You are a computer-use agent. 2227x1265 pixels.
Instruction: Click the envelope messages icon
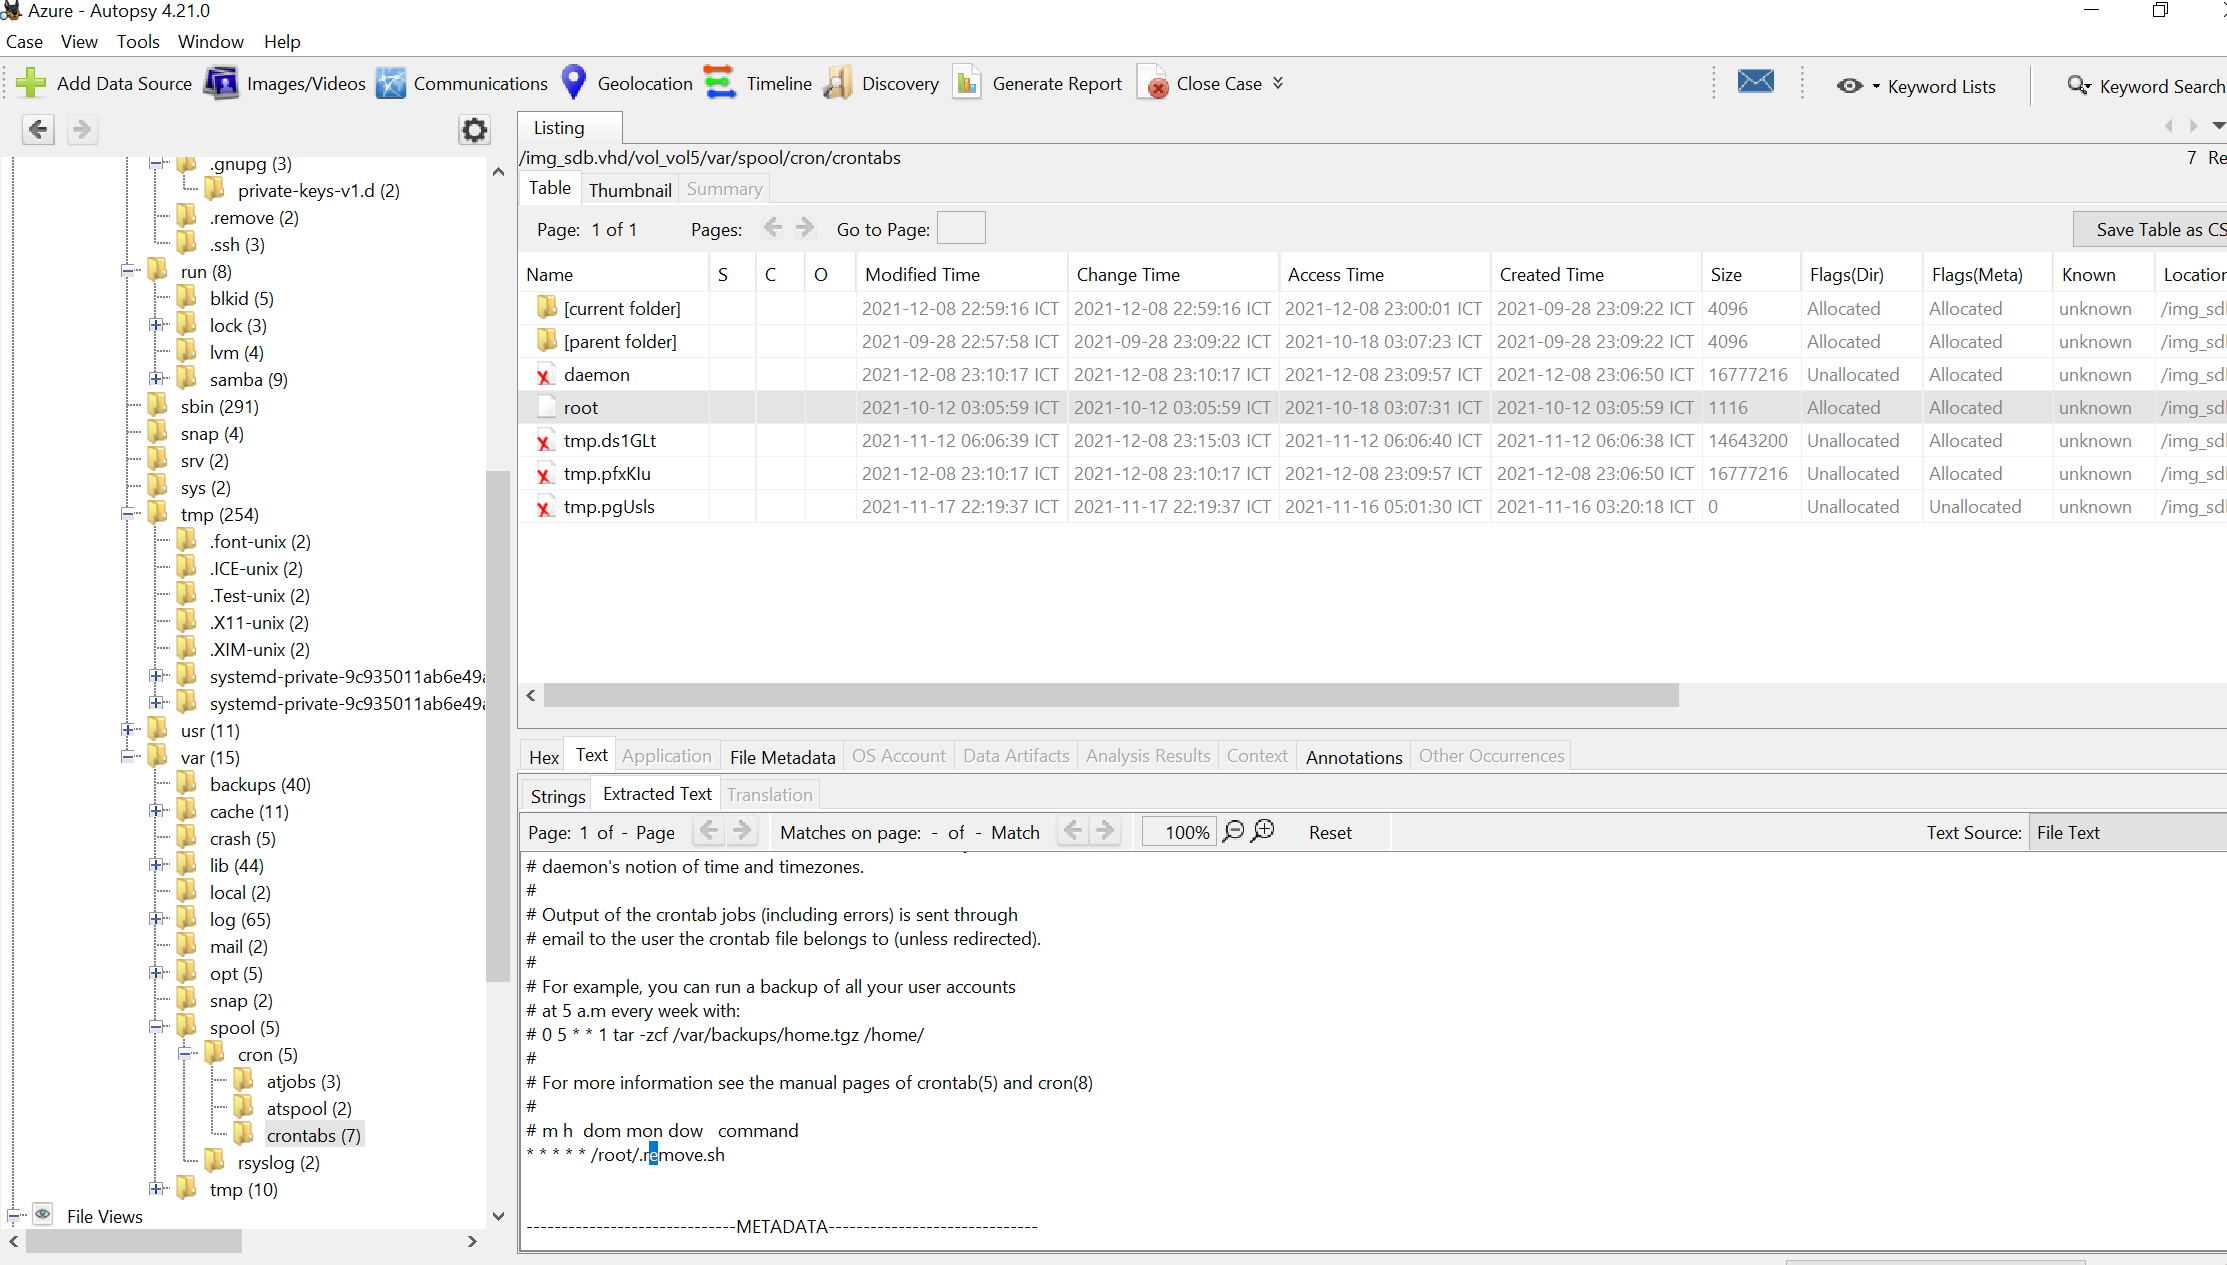(x=1755, y=81)
